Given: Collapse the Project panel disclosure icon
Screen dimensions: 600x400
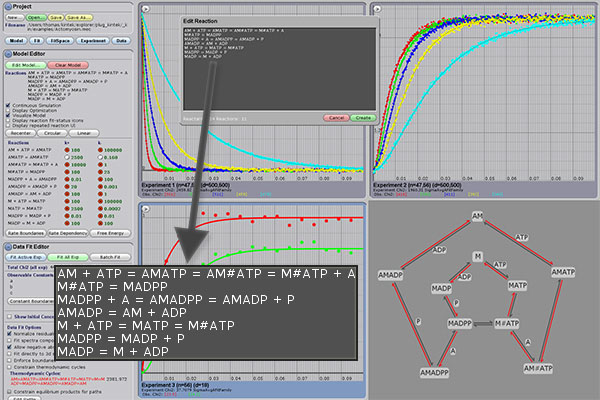Looking at the screenshot, I should pos(7,6).
